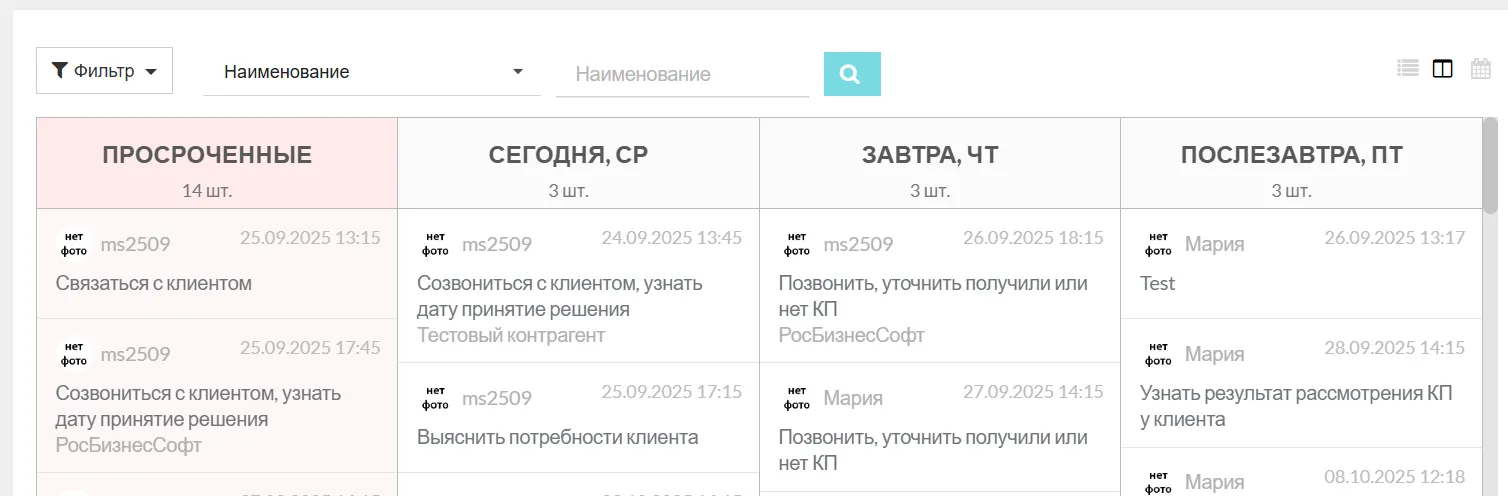Switch to list view icon
1508x496 pixels.
(1408, 69)
